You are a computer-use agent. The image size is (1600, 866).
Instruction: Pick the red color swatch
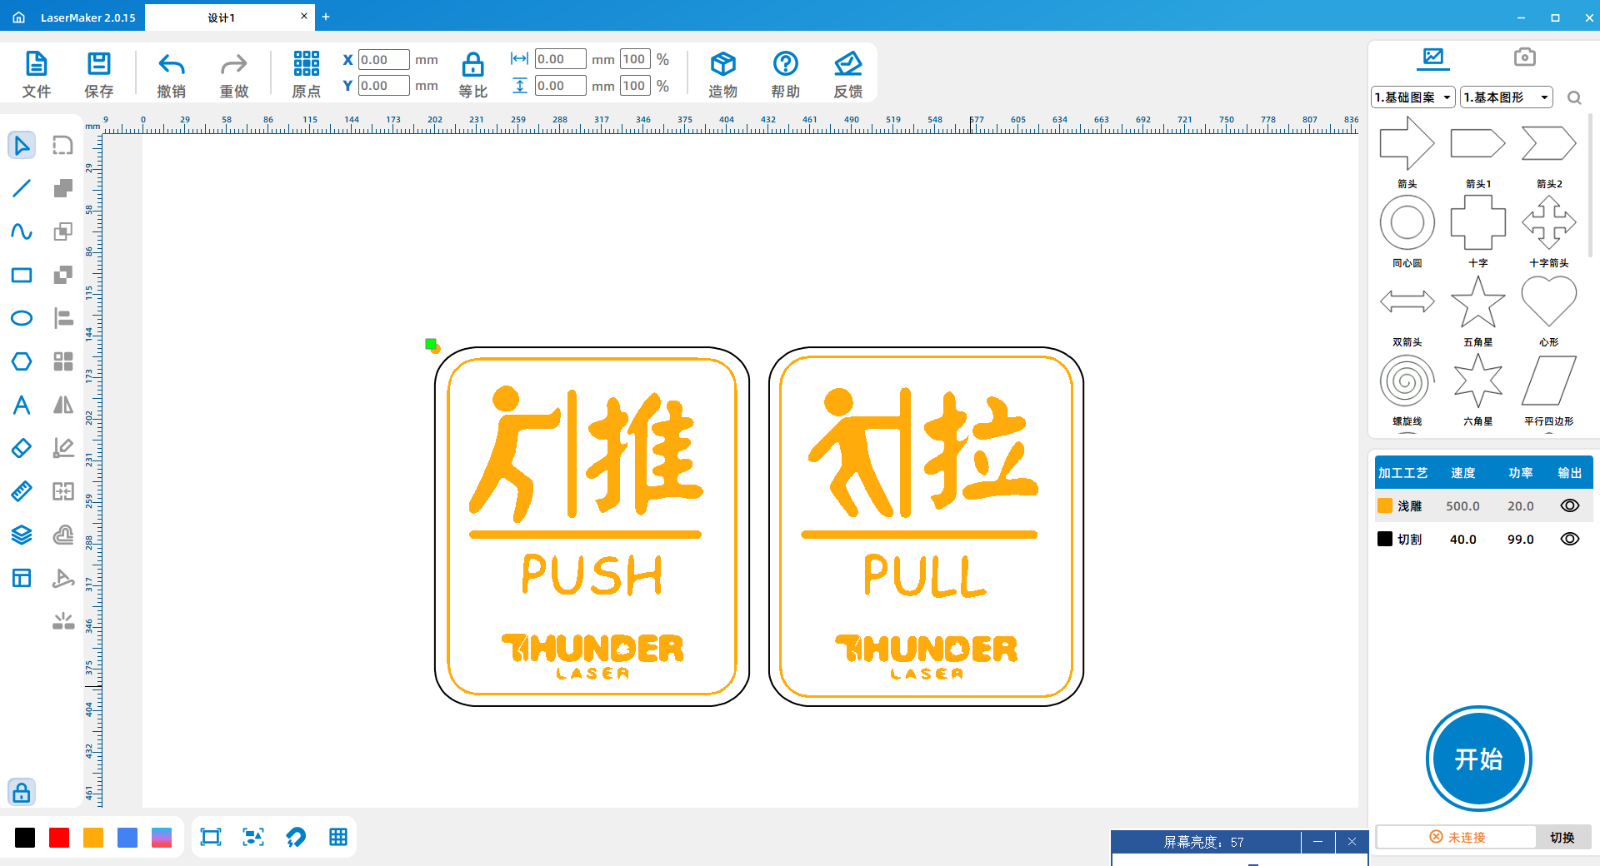coord(59,837)
